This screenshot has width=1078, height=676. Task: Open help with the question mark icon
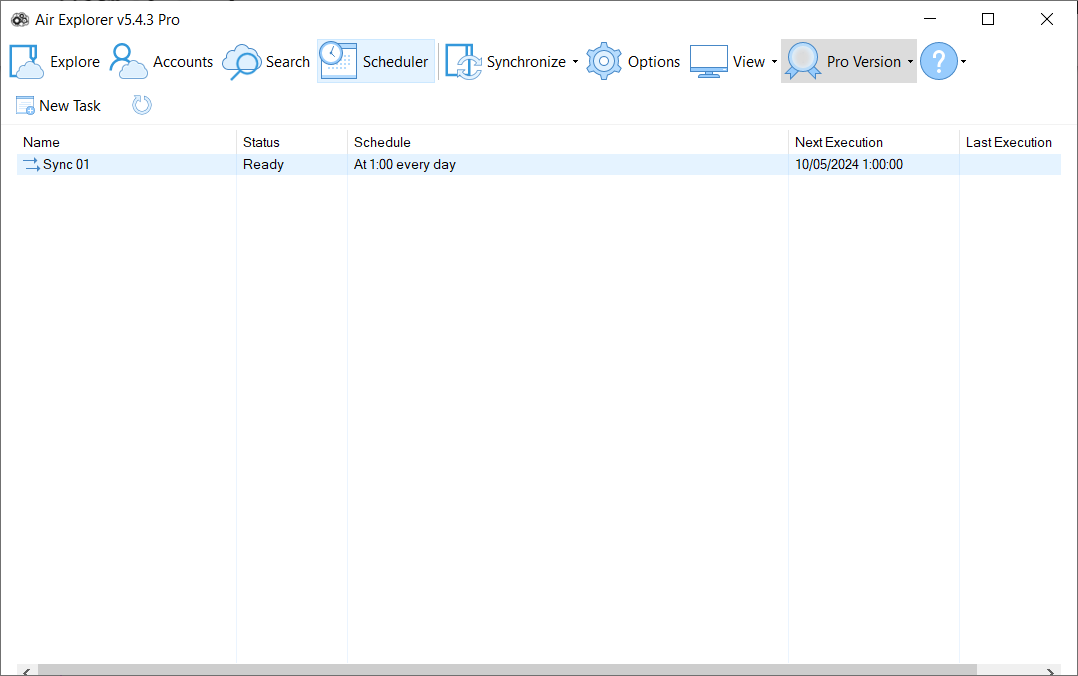click(x=938, y=61)
